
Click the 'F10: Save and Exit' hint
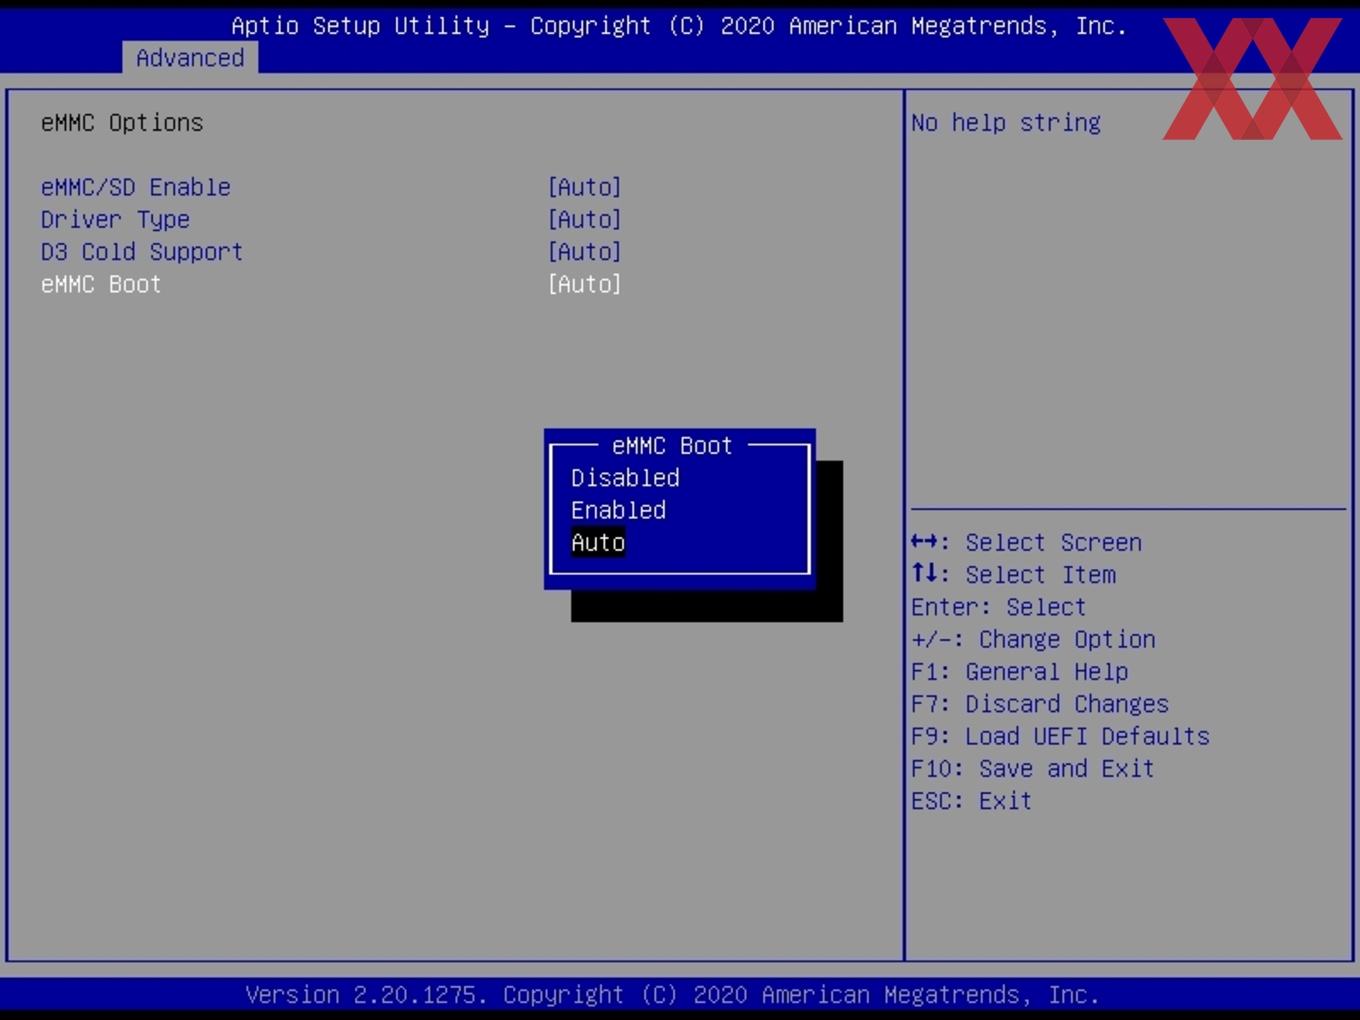coord(1033,769)
